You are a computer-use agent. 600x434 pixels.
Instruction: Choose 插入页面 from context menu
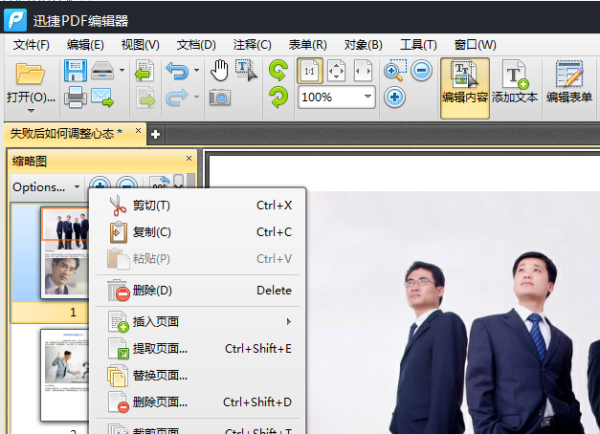[x=197, y=322]
